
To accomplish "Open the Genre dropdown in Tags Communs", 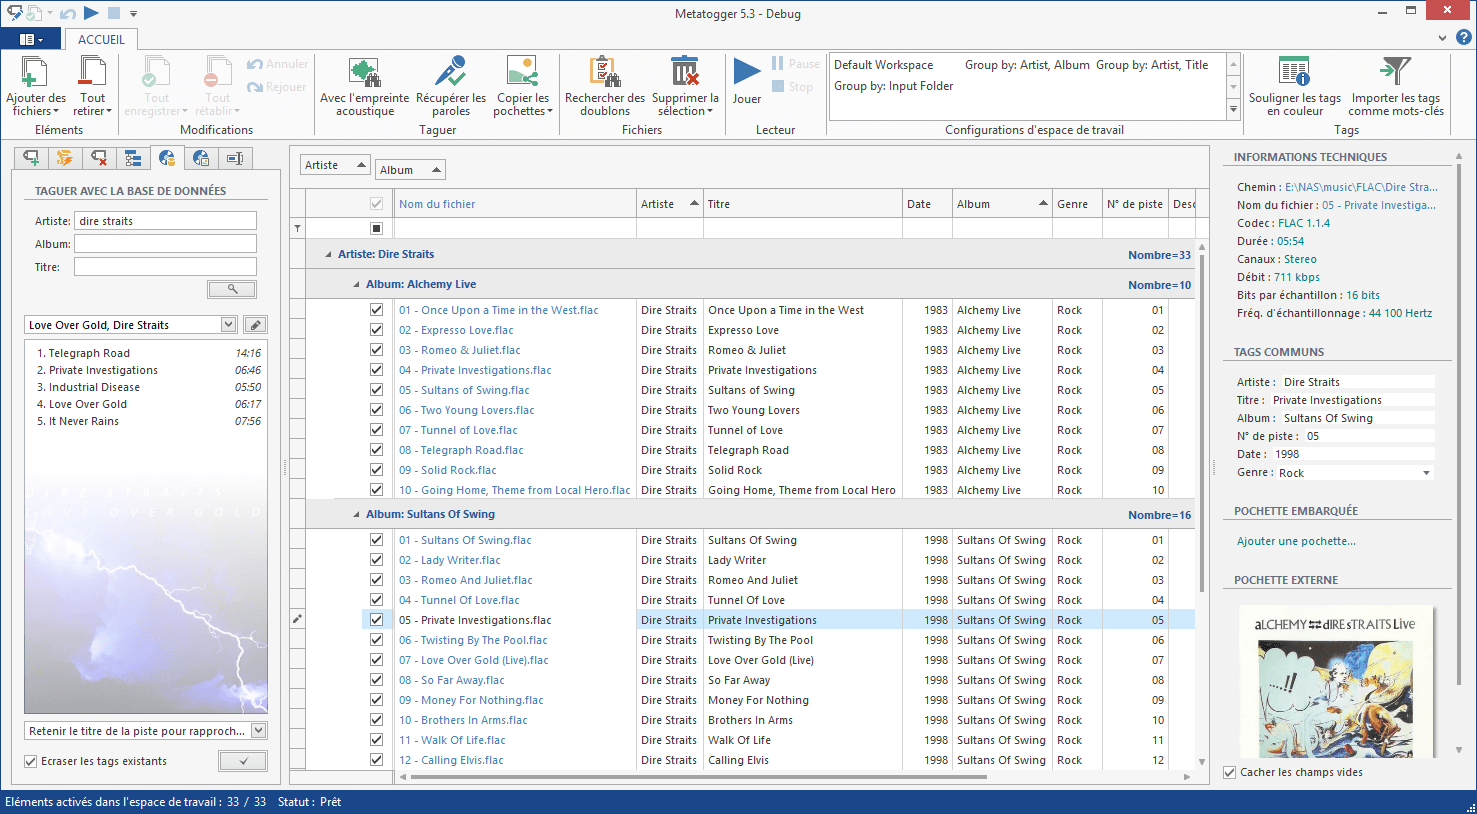I will tap(1426, 473).
